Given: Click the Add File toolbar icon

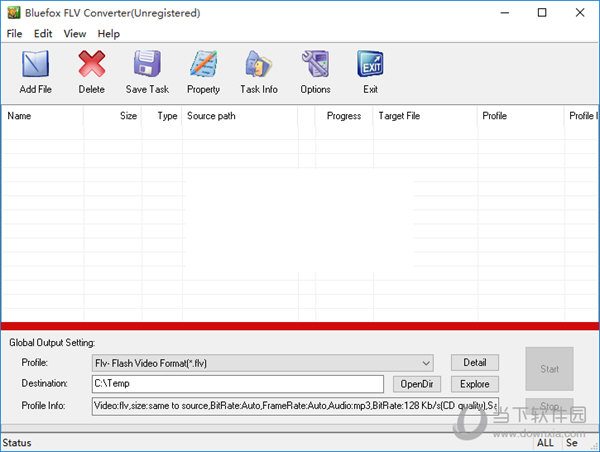Looking at the screenshot, I should tap(35, 64).
